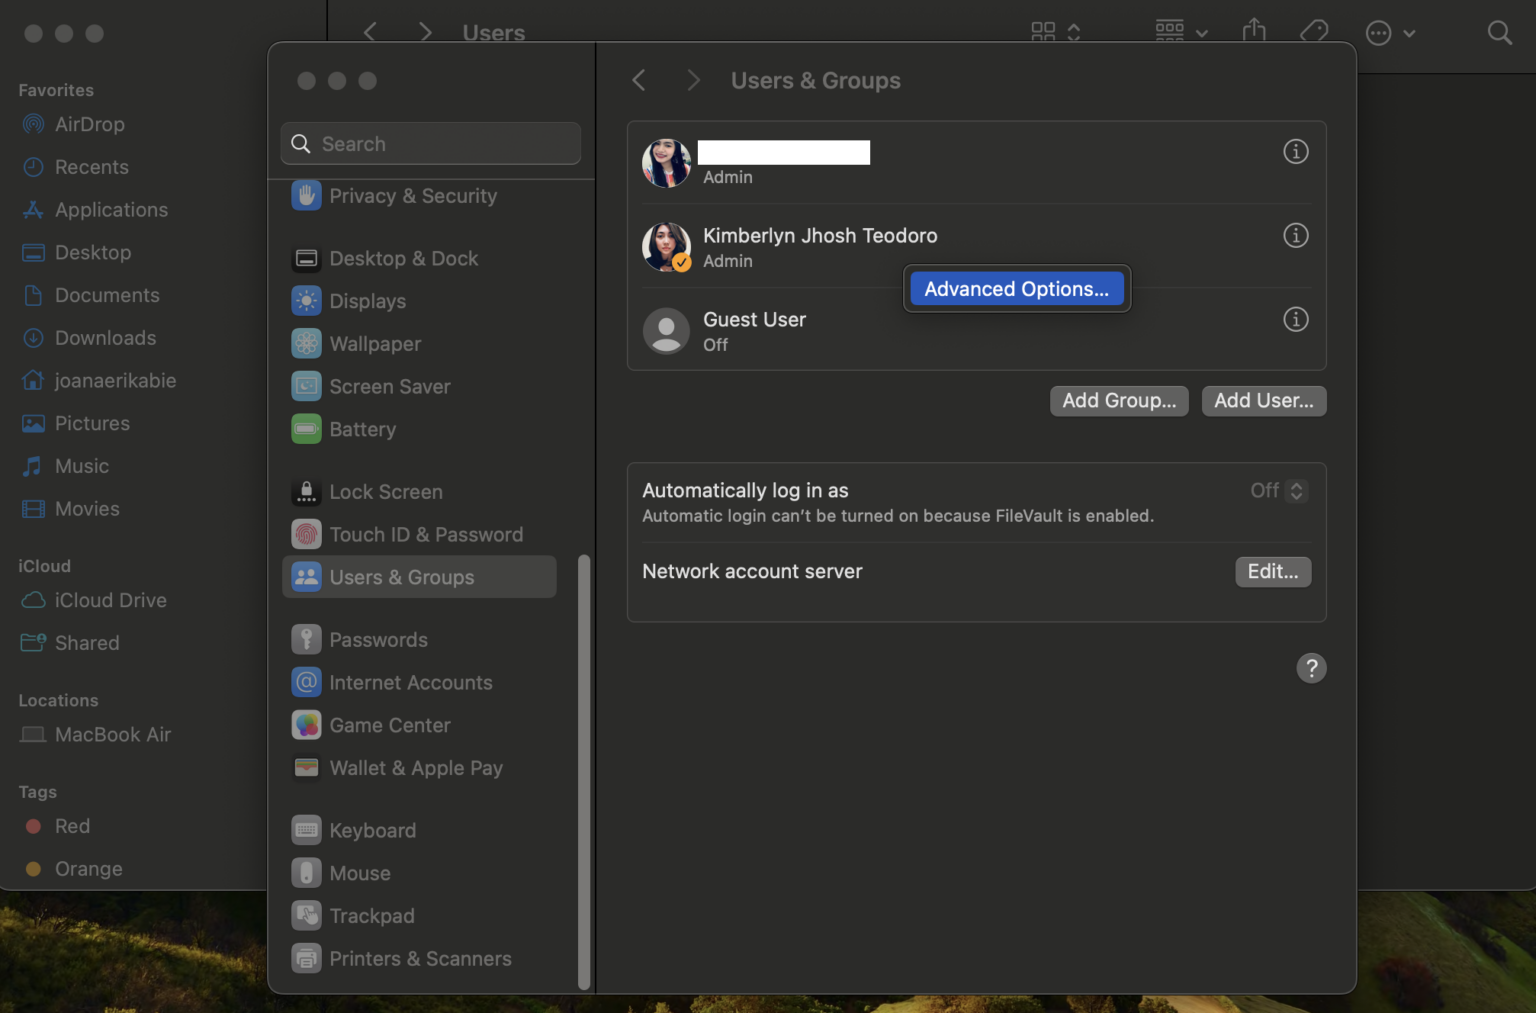Open Printers & Scanners settings icon
This screenshot has height=1013, width=1536.
[306, 958]
